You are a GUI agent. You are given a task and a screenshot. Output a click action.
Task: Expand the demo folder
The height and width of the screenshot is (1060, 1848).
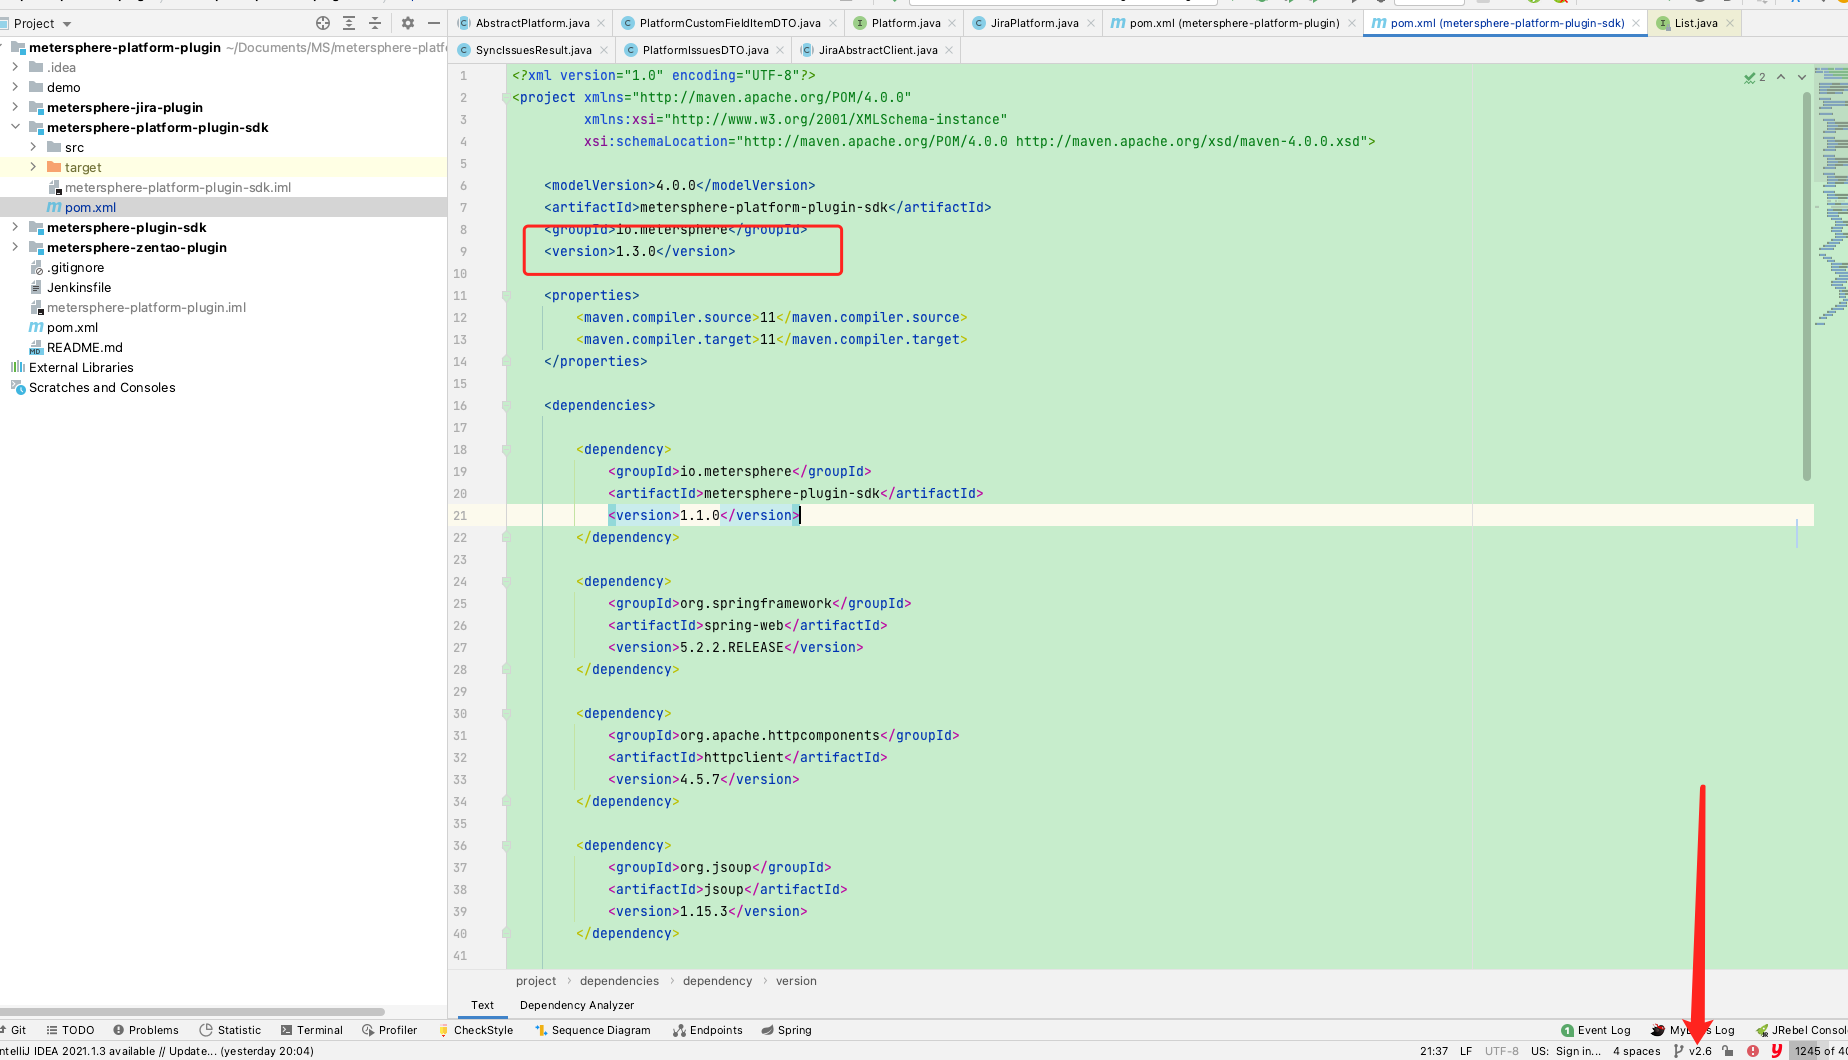point(15,87)
